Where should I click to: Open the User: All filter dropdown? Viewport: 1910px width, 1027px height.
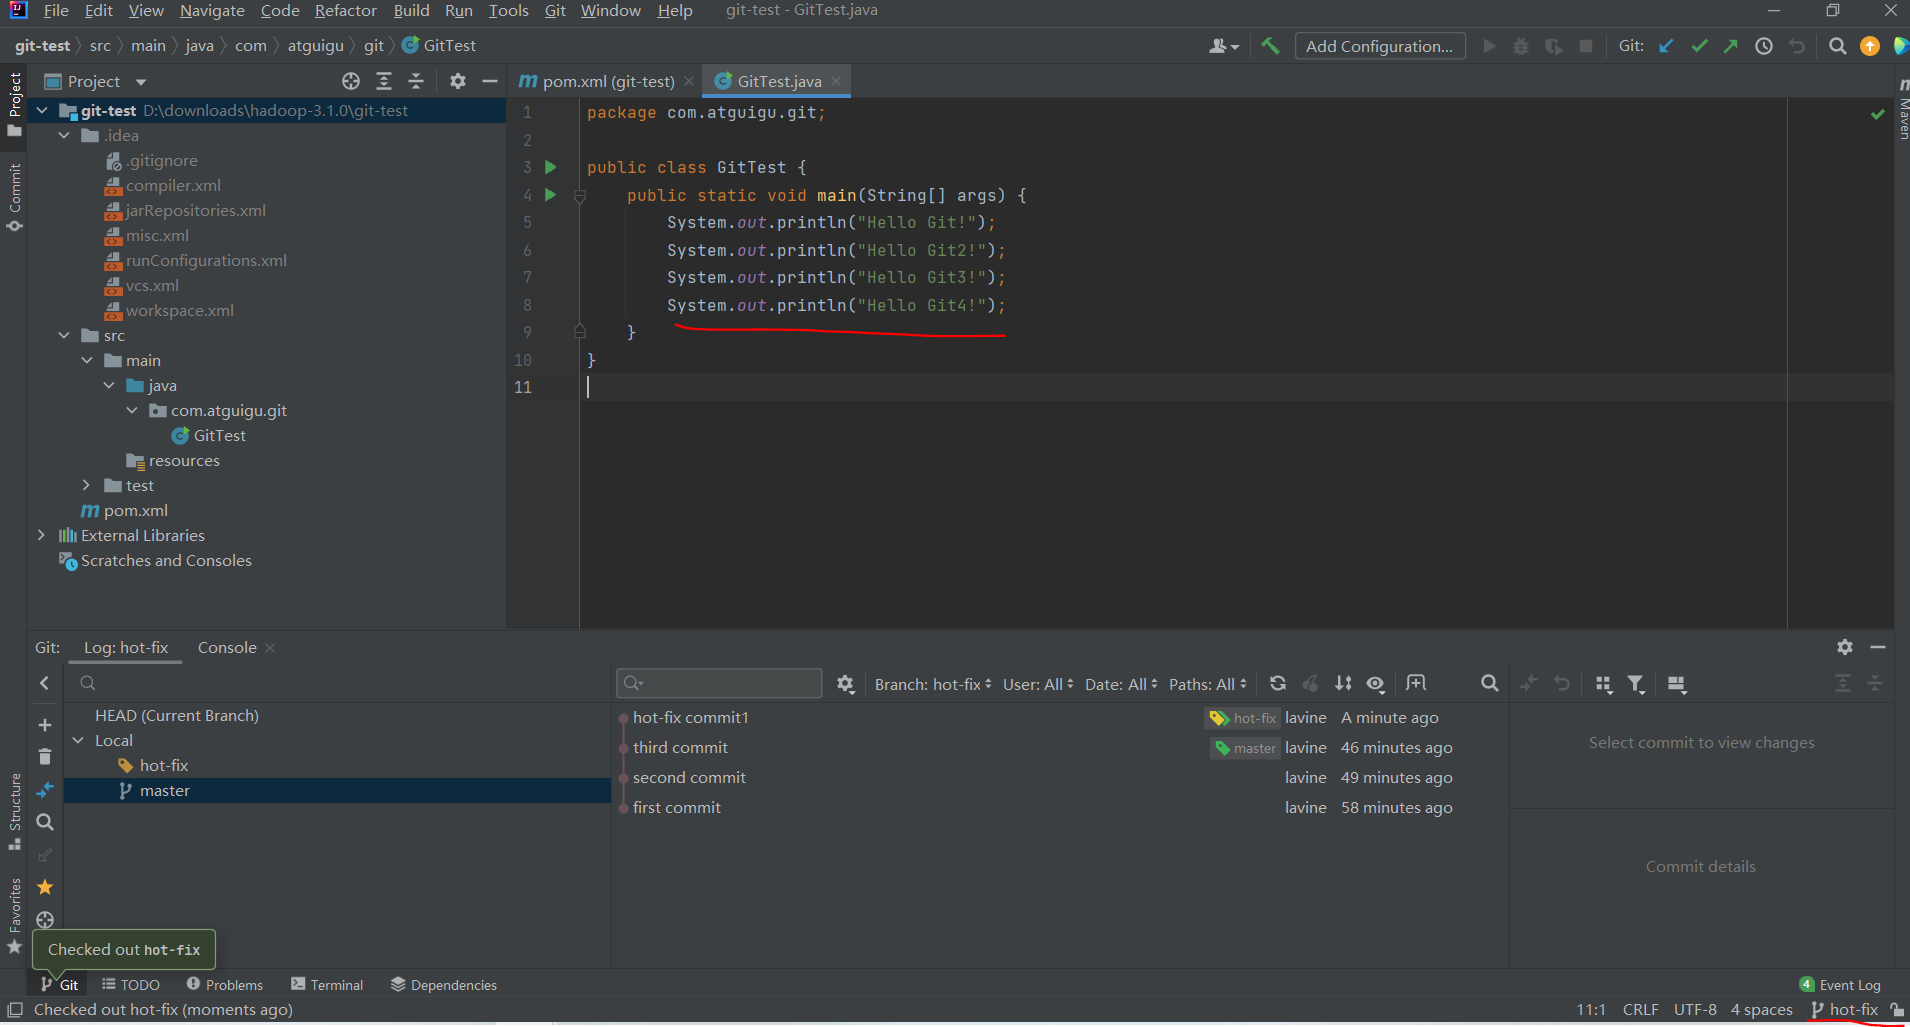pyautogui.click(x=1038, y=684)
